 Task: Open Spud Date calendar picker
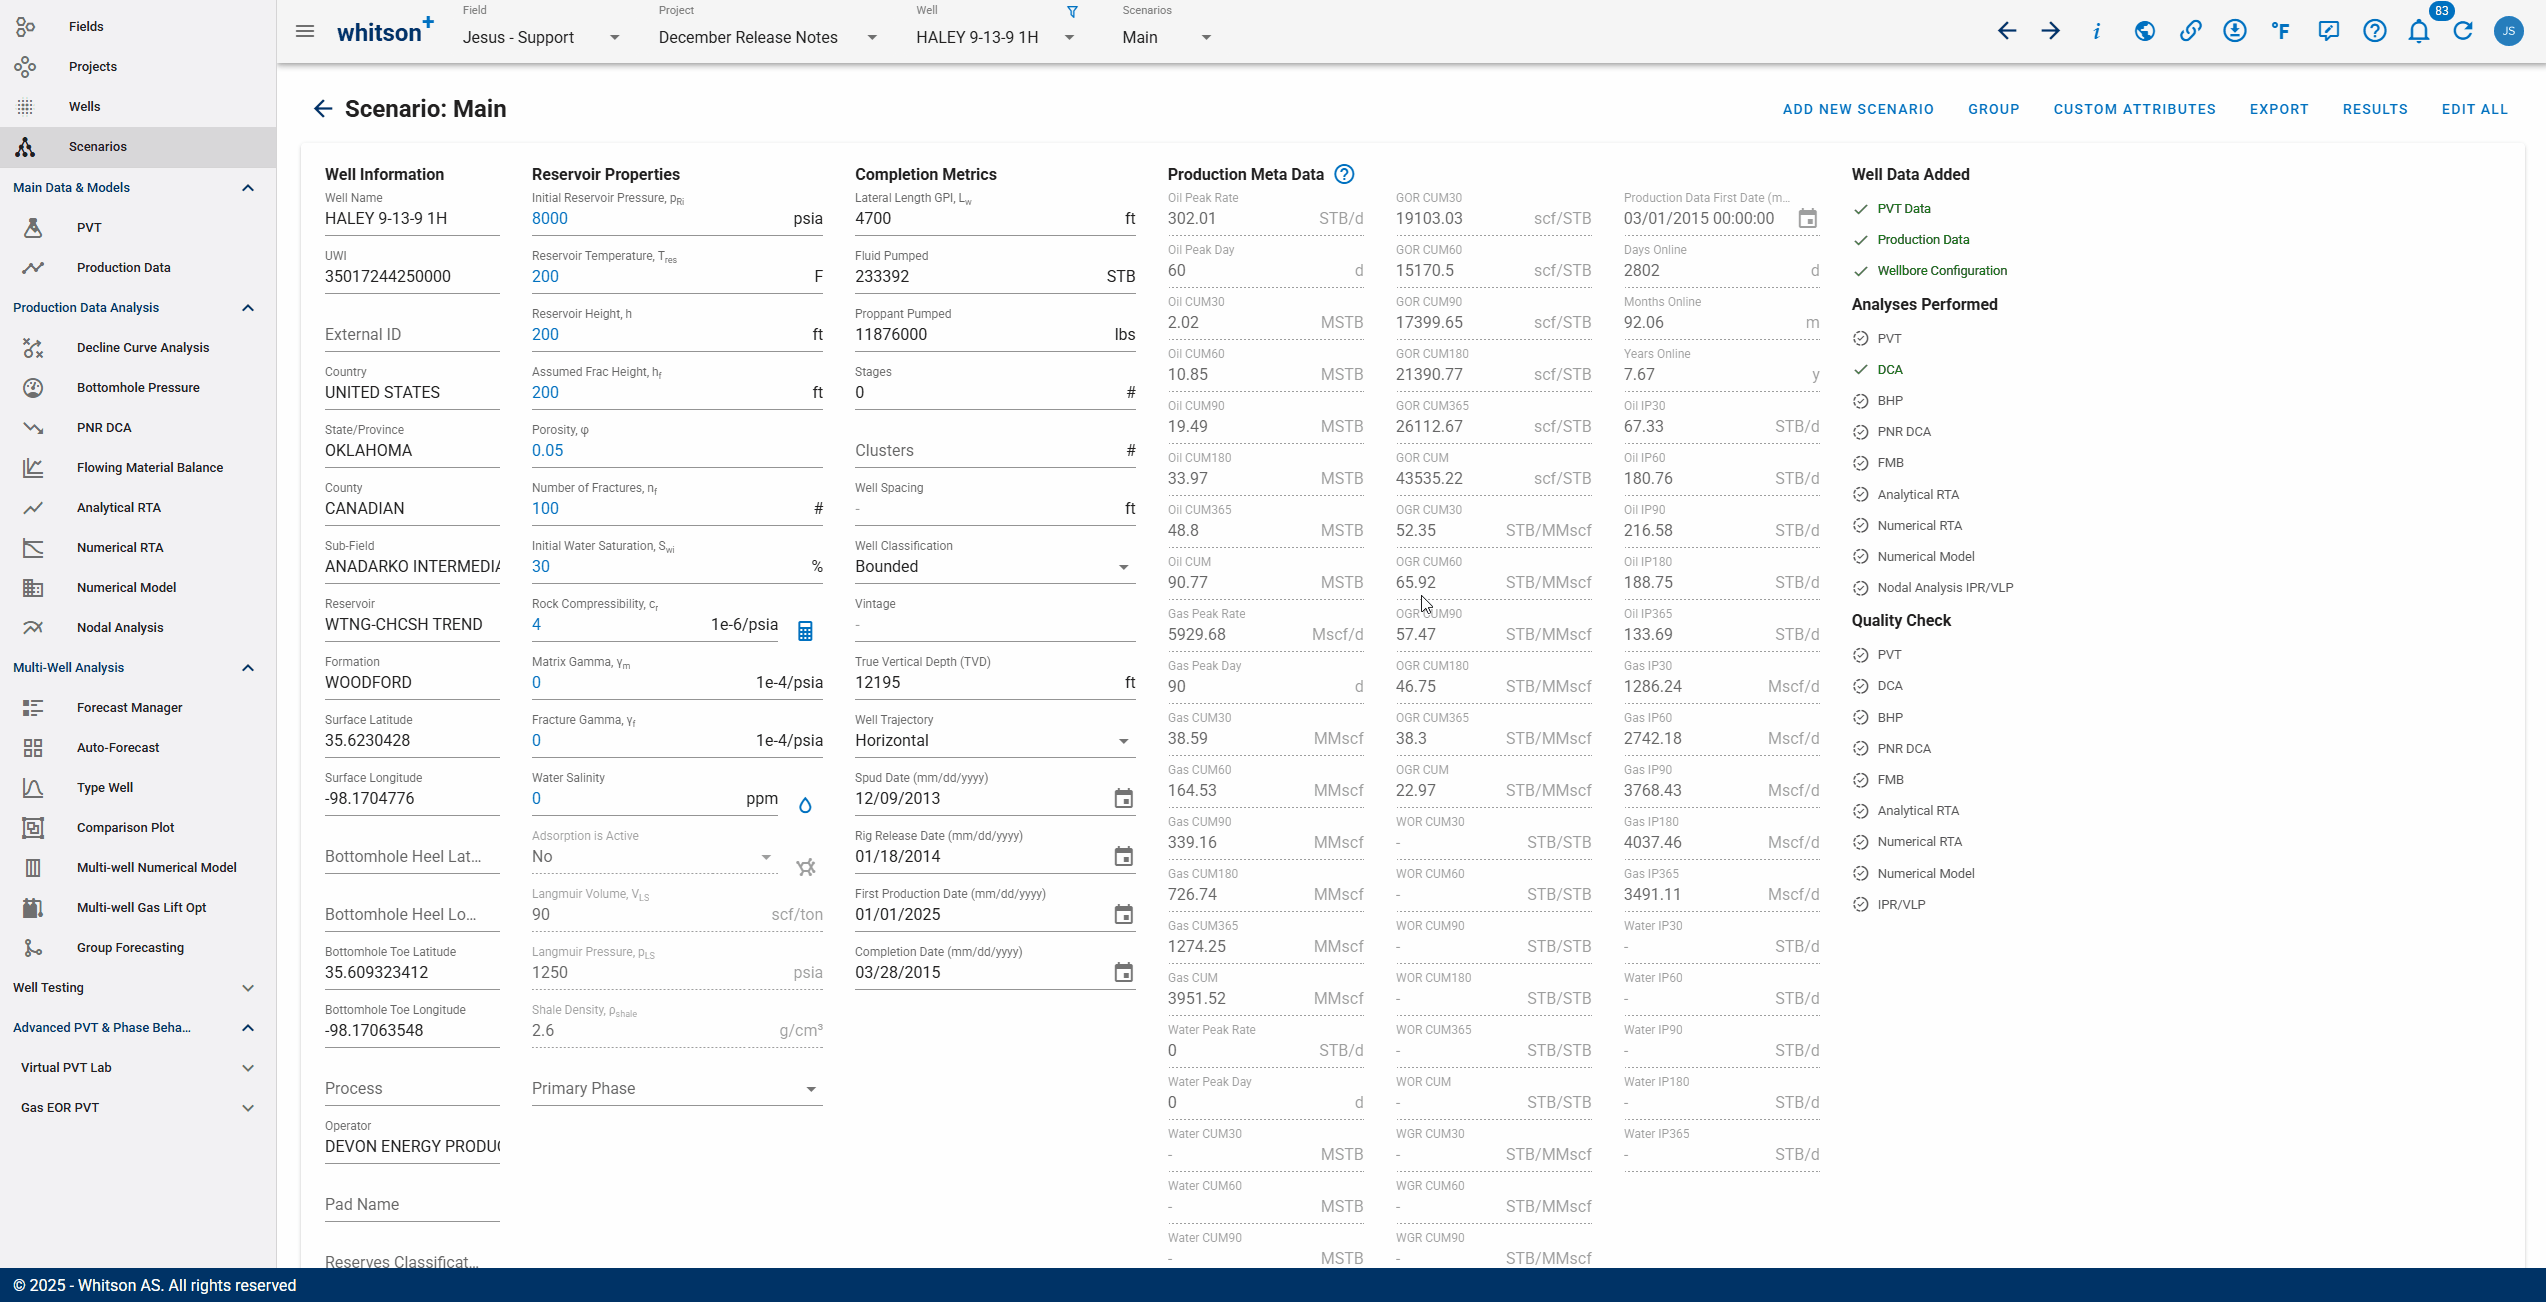click(1123, 799)
